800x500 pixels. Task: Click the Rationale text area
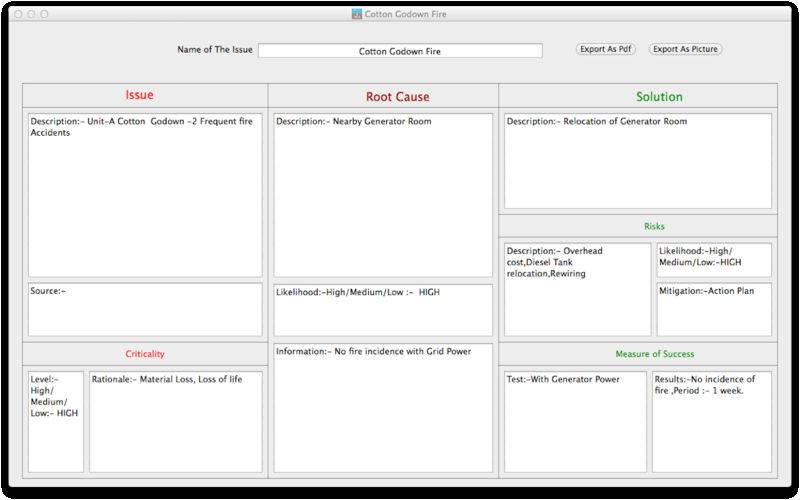176,422
